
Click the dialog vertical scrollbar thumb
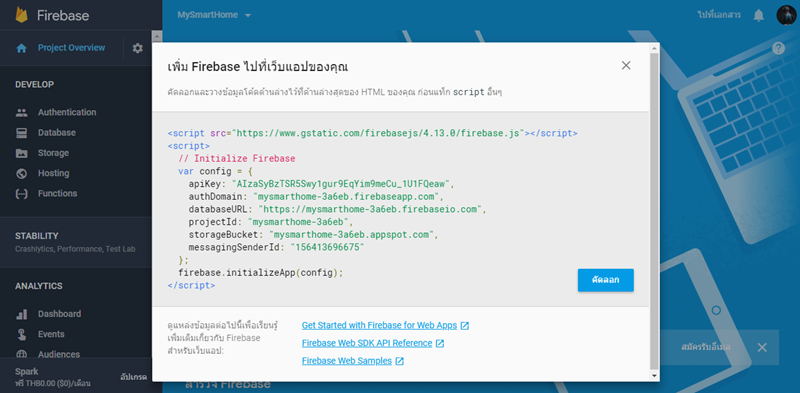pyautogui.click(x=654, y=210)
